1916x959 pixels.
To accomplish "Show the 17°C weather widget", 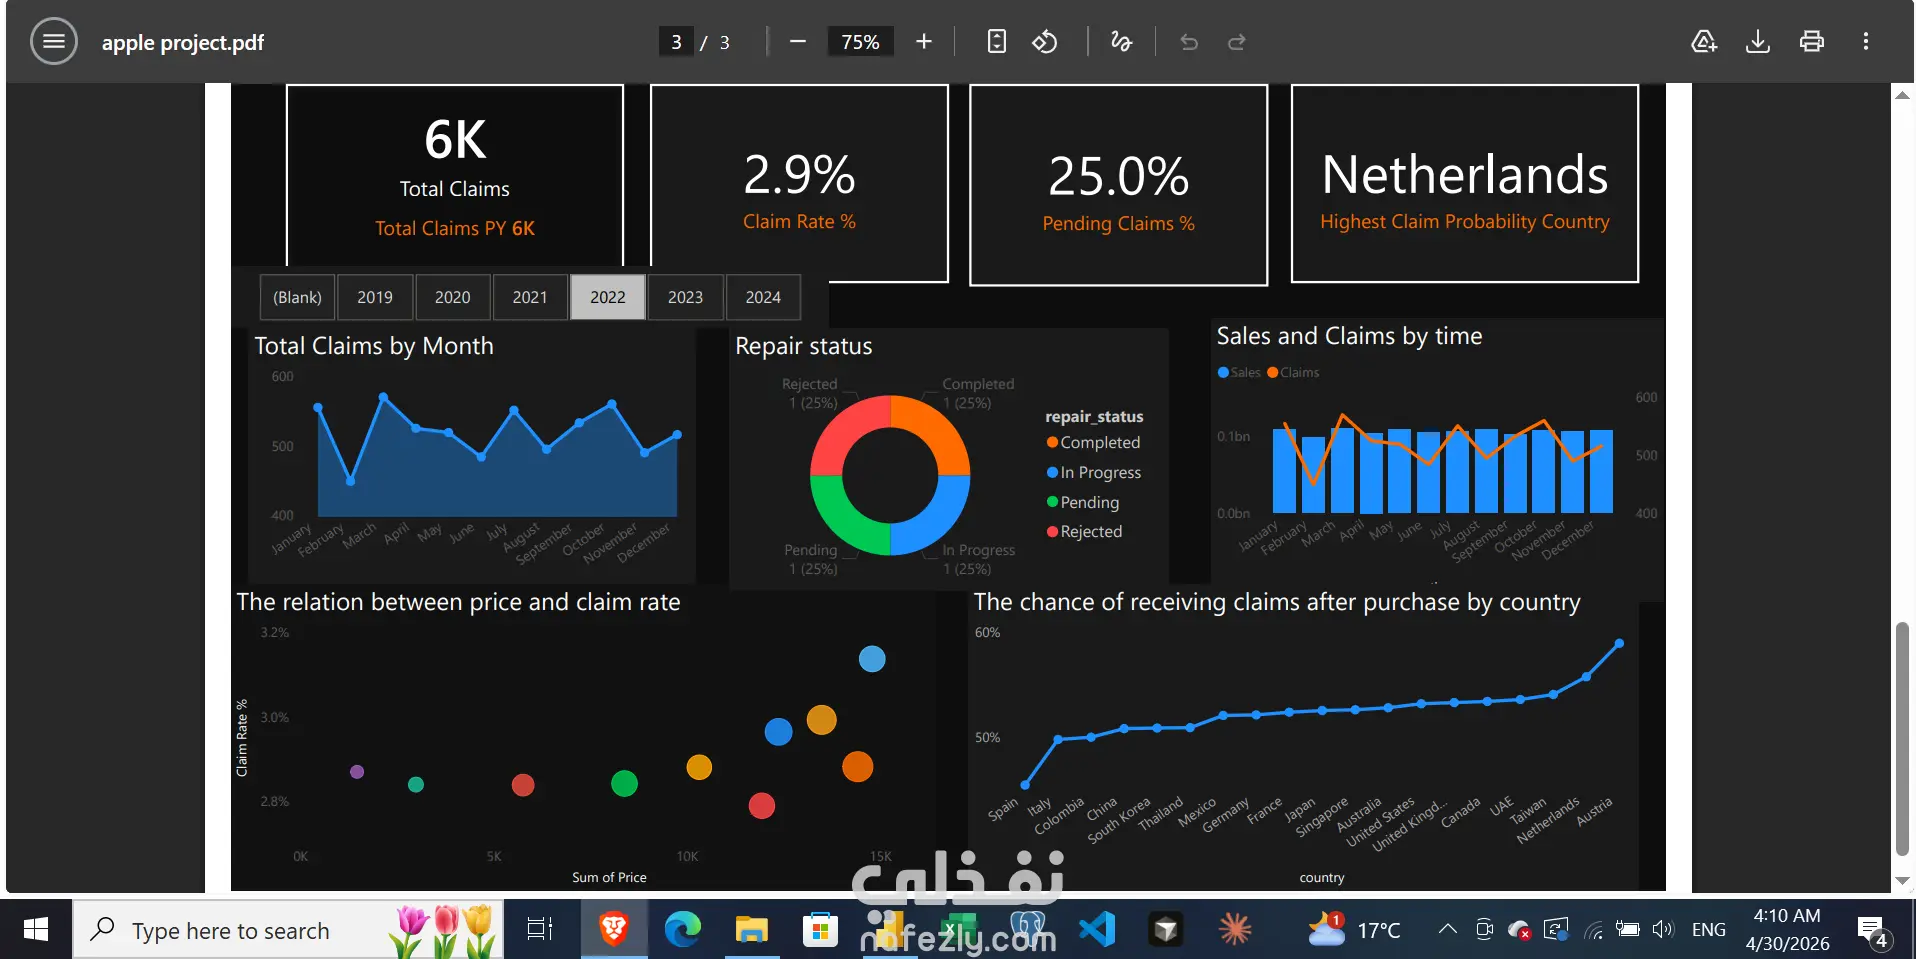I will [x=1355, y=930].
